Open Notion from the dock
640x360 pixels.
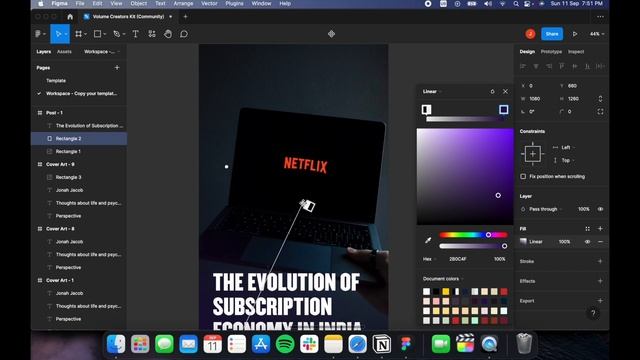point(382,344)
